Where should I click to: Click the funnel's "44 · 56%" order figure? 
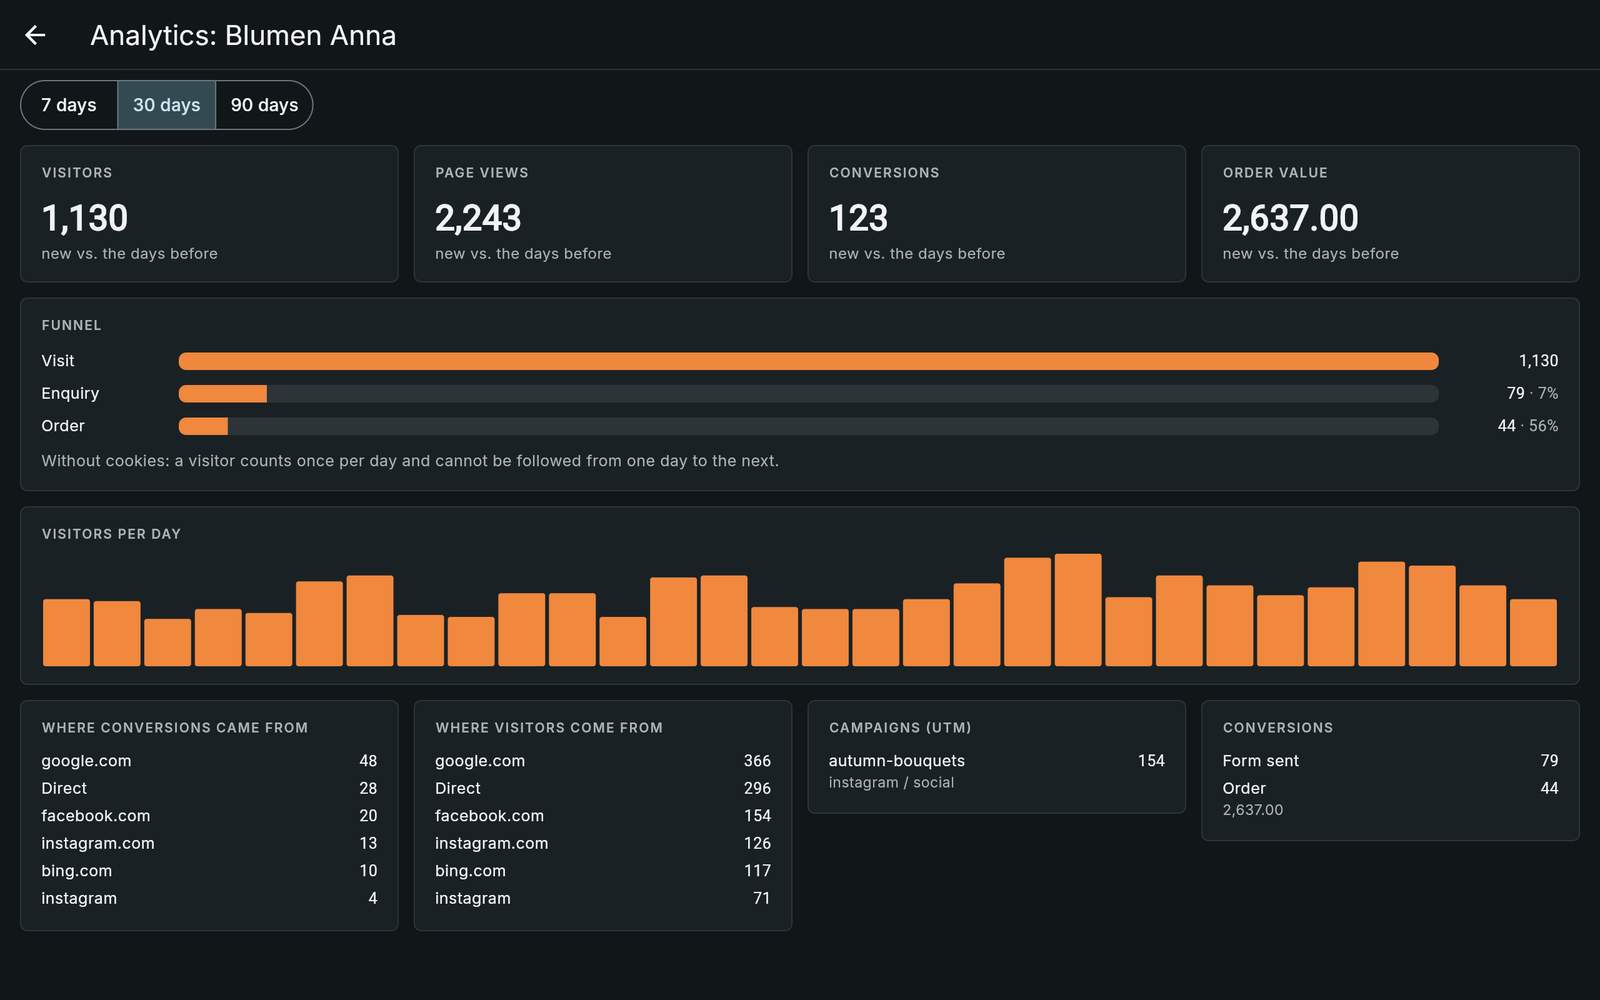pos(1528,426)
